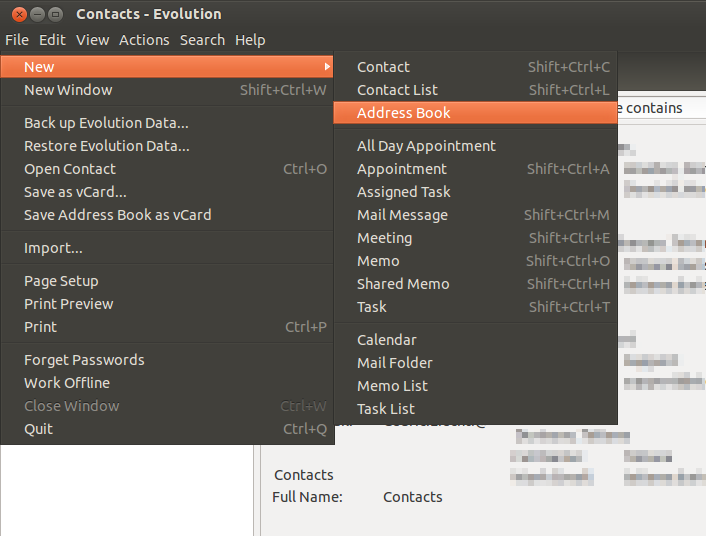The width and height of the screenshot is (706, 536).
Task: Open the Edit menu
Action: tap(52, 40)
